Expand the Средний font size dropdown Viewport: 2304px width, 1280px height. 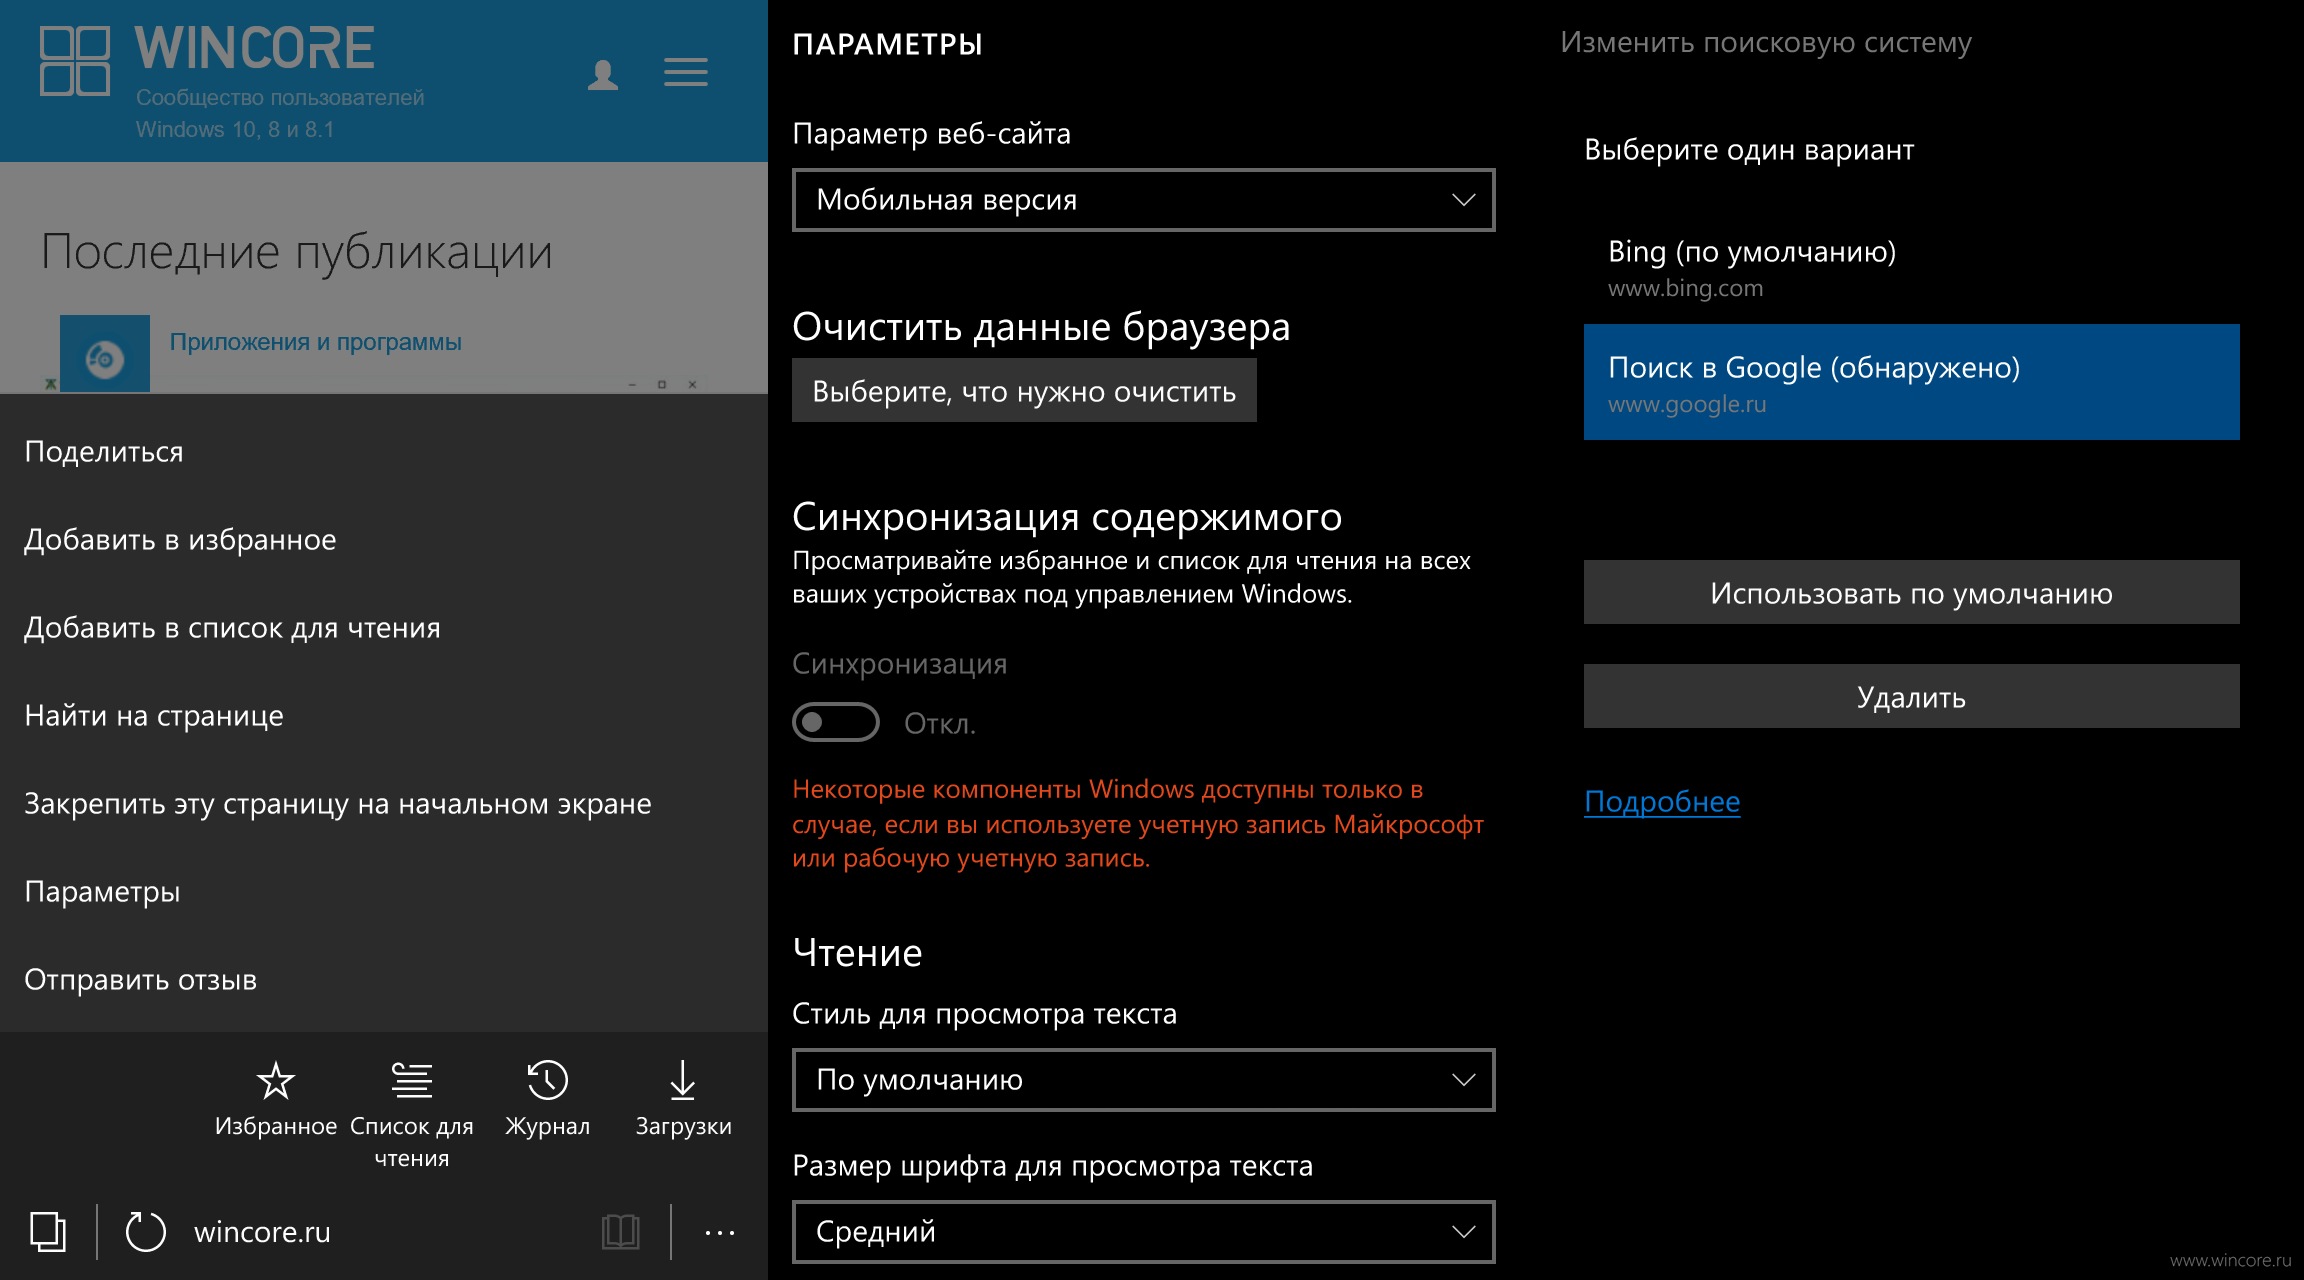pyautogui.click(x=1144, y=1232)
